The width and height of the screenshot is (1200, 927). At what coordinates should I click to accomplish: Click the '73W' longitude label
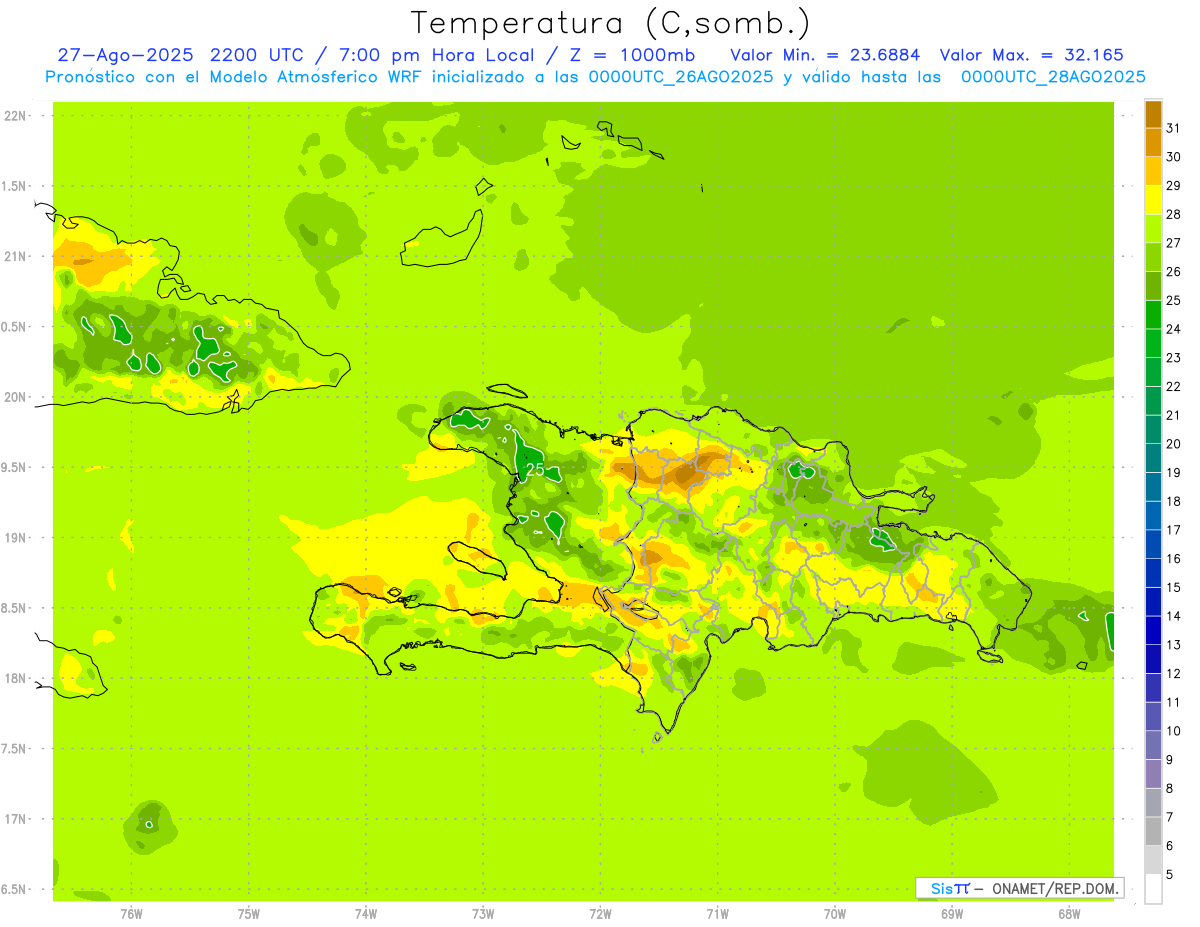tap(483, 914)
